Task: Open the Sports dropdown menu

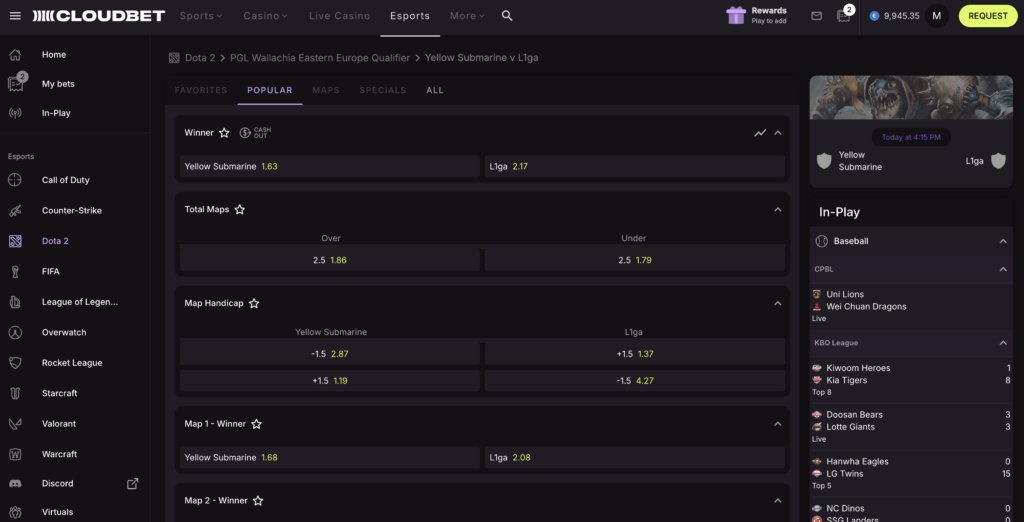Action: [201, 16]
